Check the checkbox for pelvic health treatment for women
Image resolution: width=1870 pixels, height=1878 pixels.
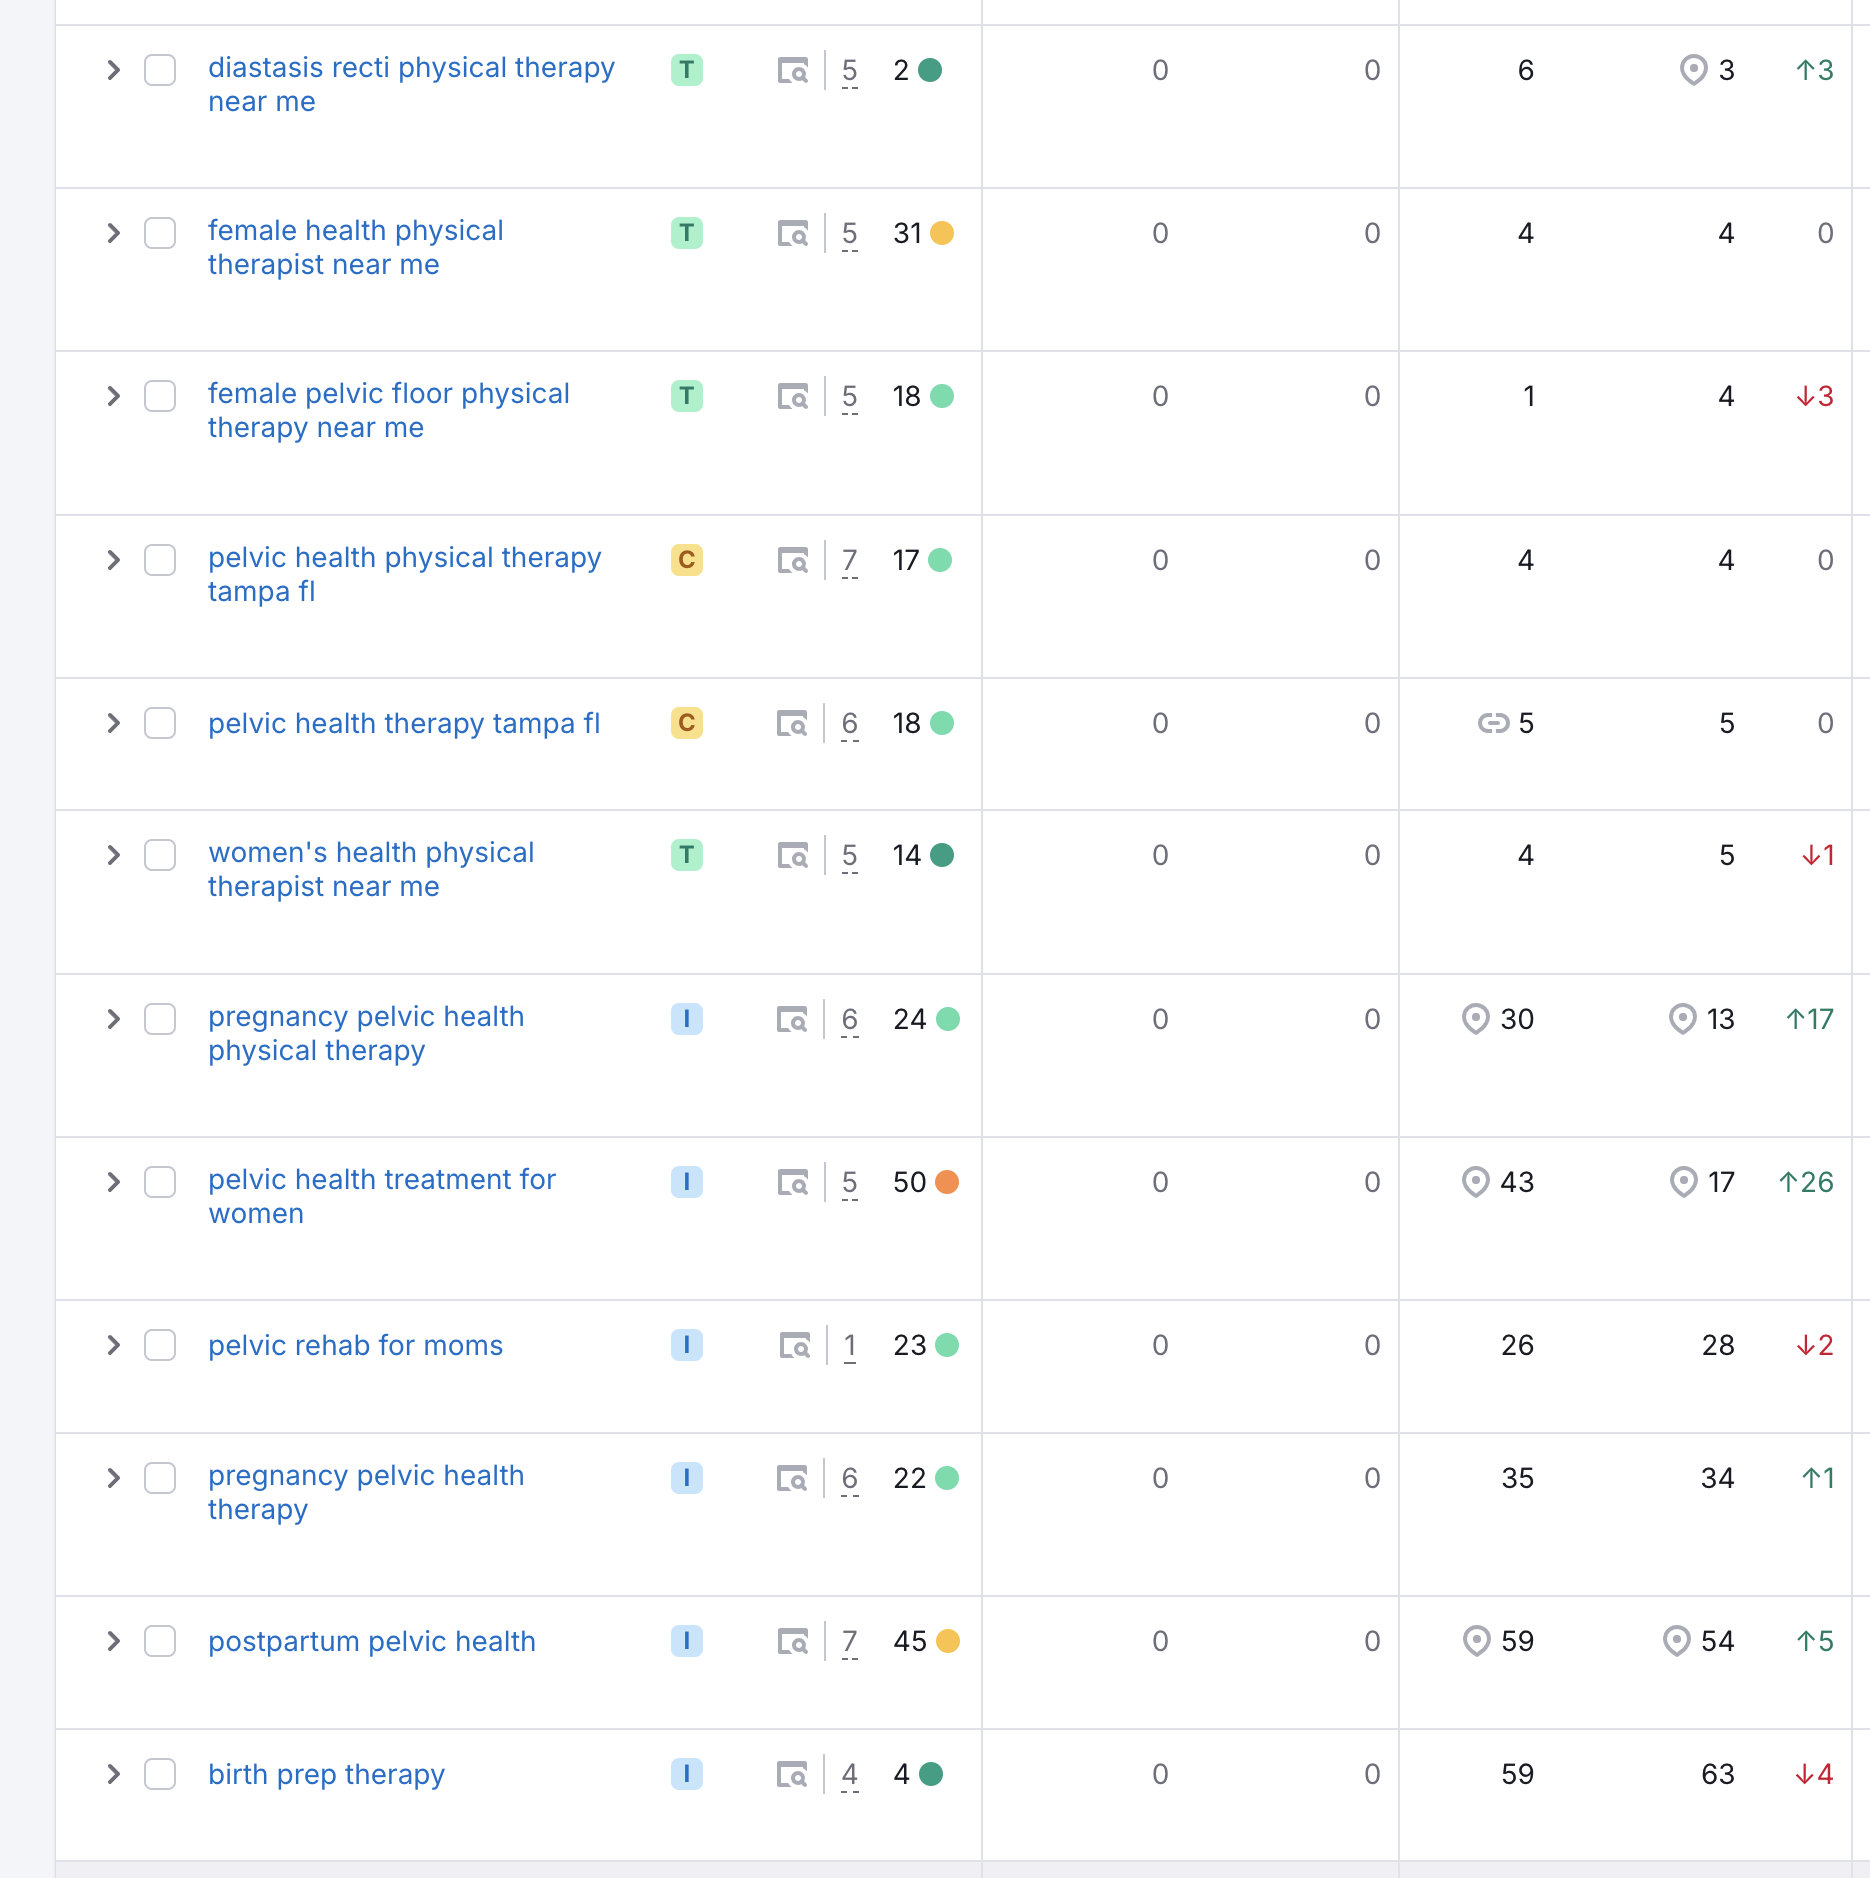coord(160,1182)
